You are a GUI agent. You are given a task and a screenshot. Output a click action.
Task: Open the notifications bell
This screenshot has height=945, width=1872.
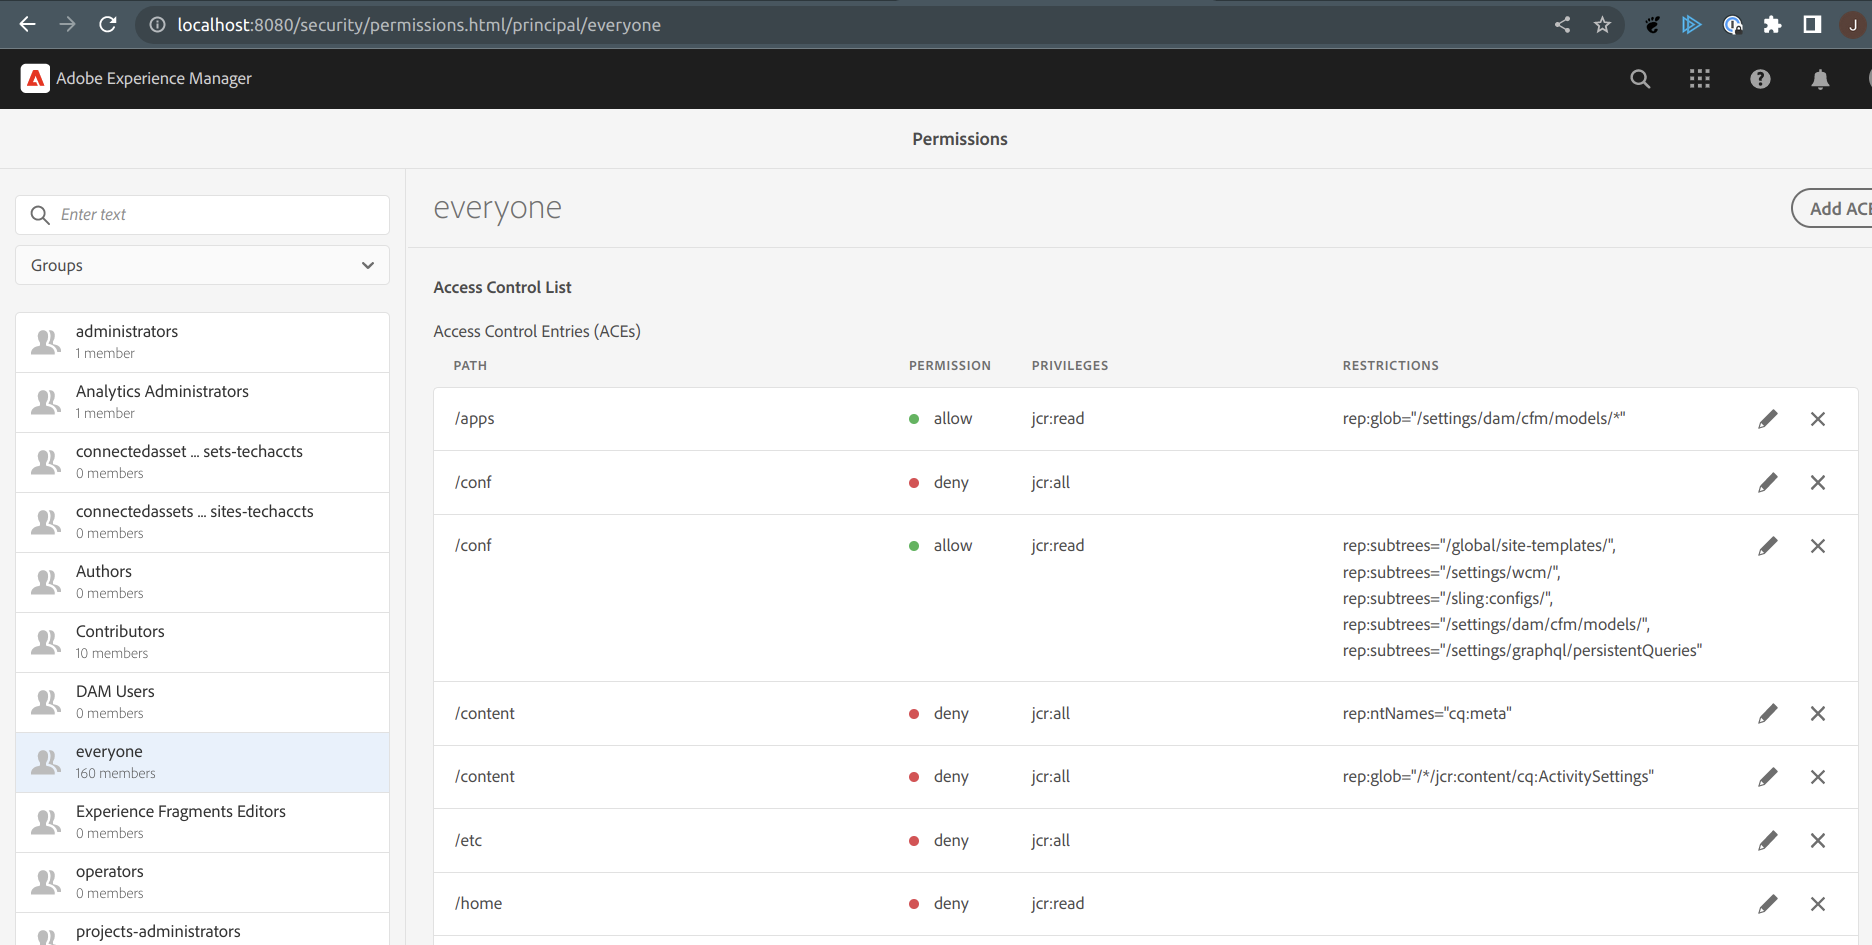click(x=1820, y=79)
